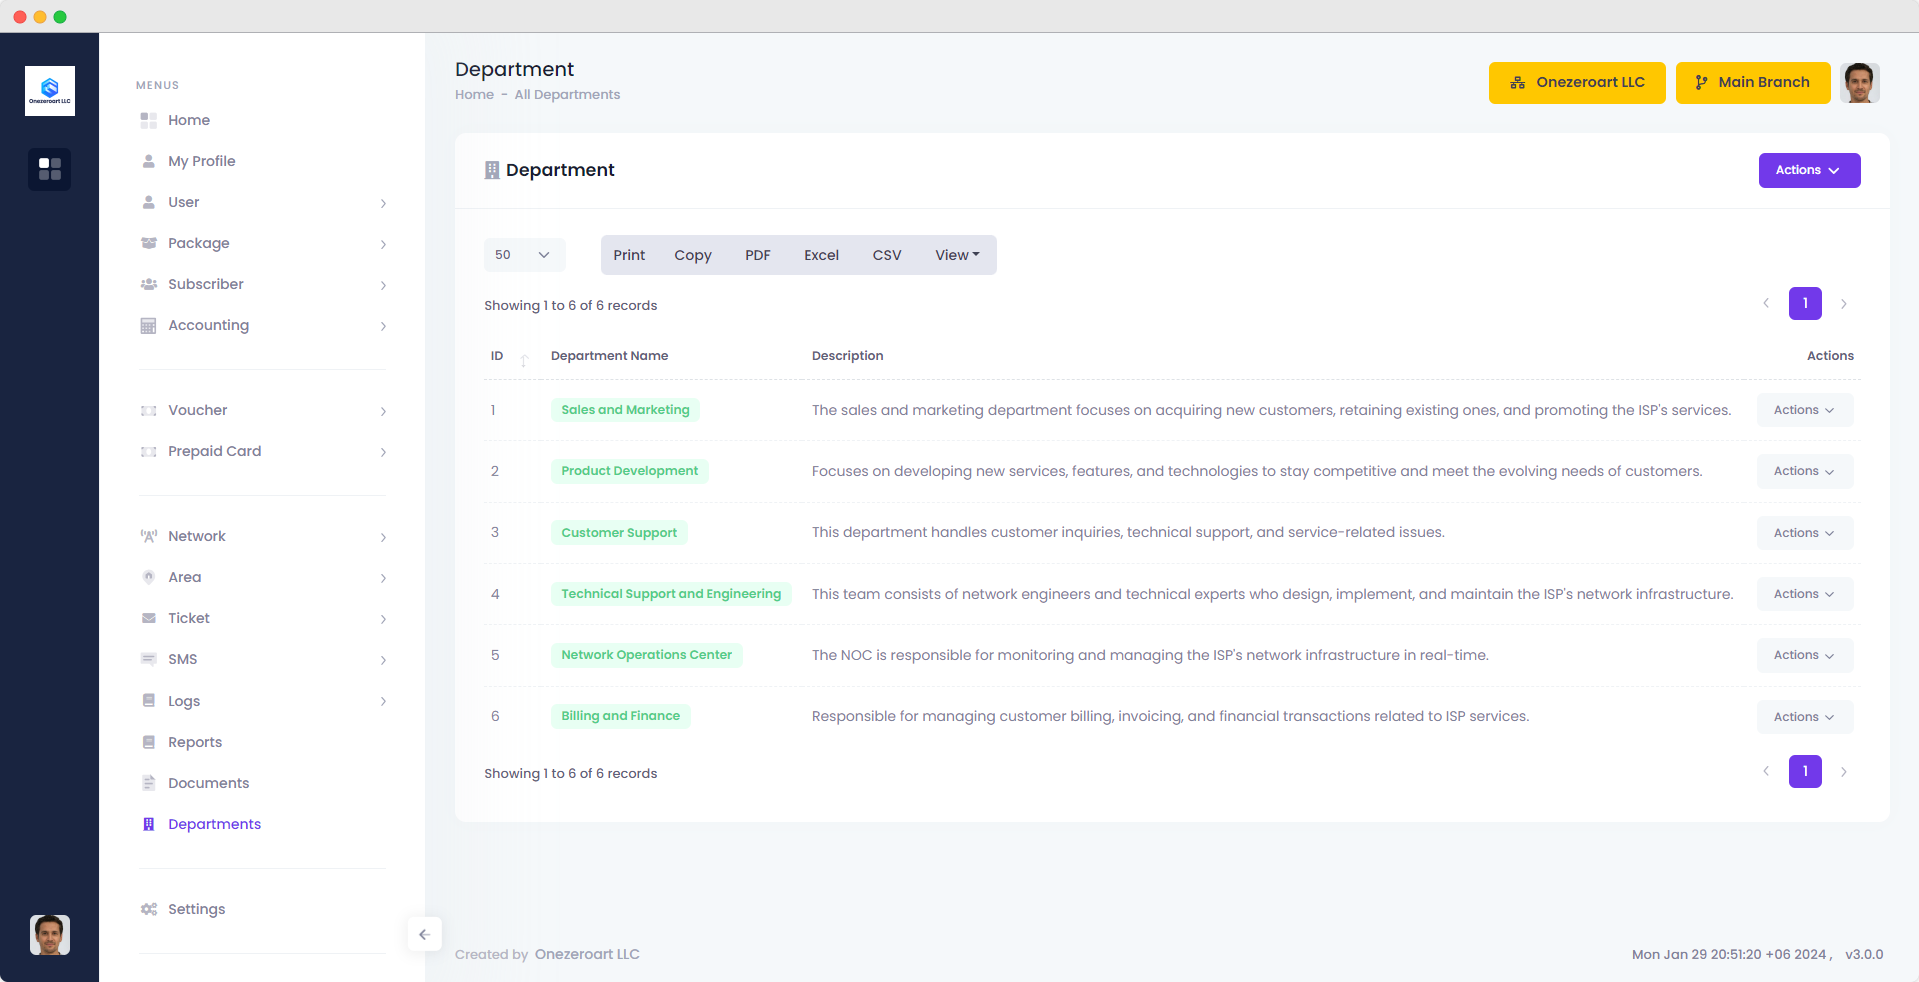Viewport: 1919px width, 982px height.
Task: Click the Main Branch yellow button
Action: [x=1753, y=83]
